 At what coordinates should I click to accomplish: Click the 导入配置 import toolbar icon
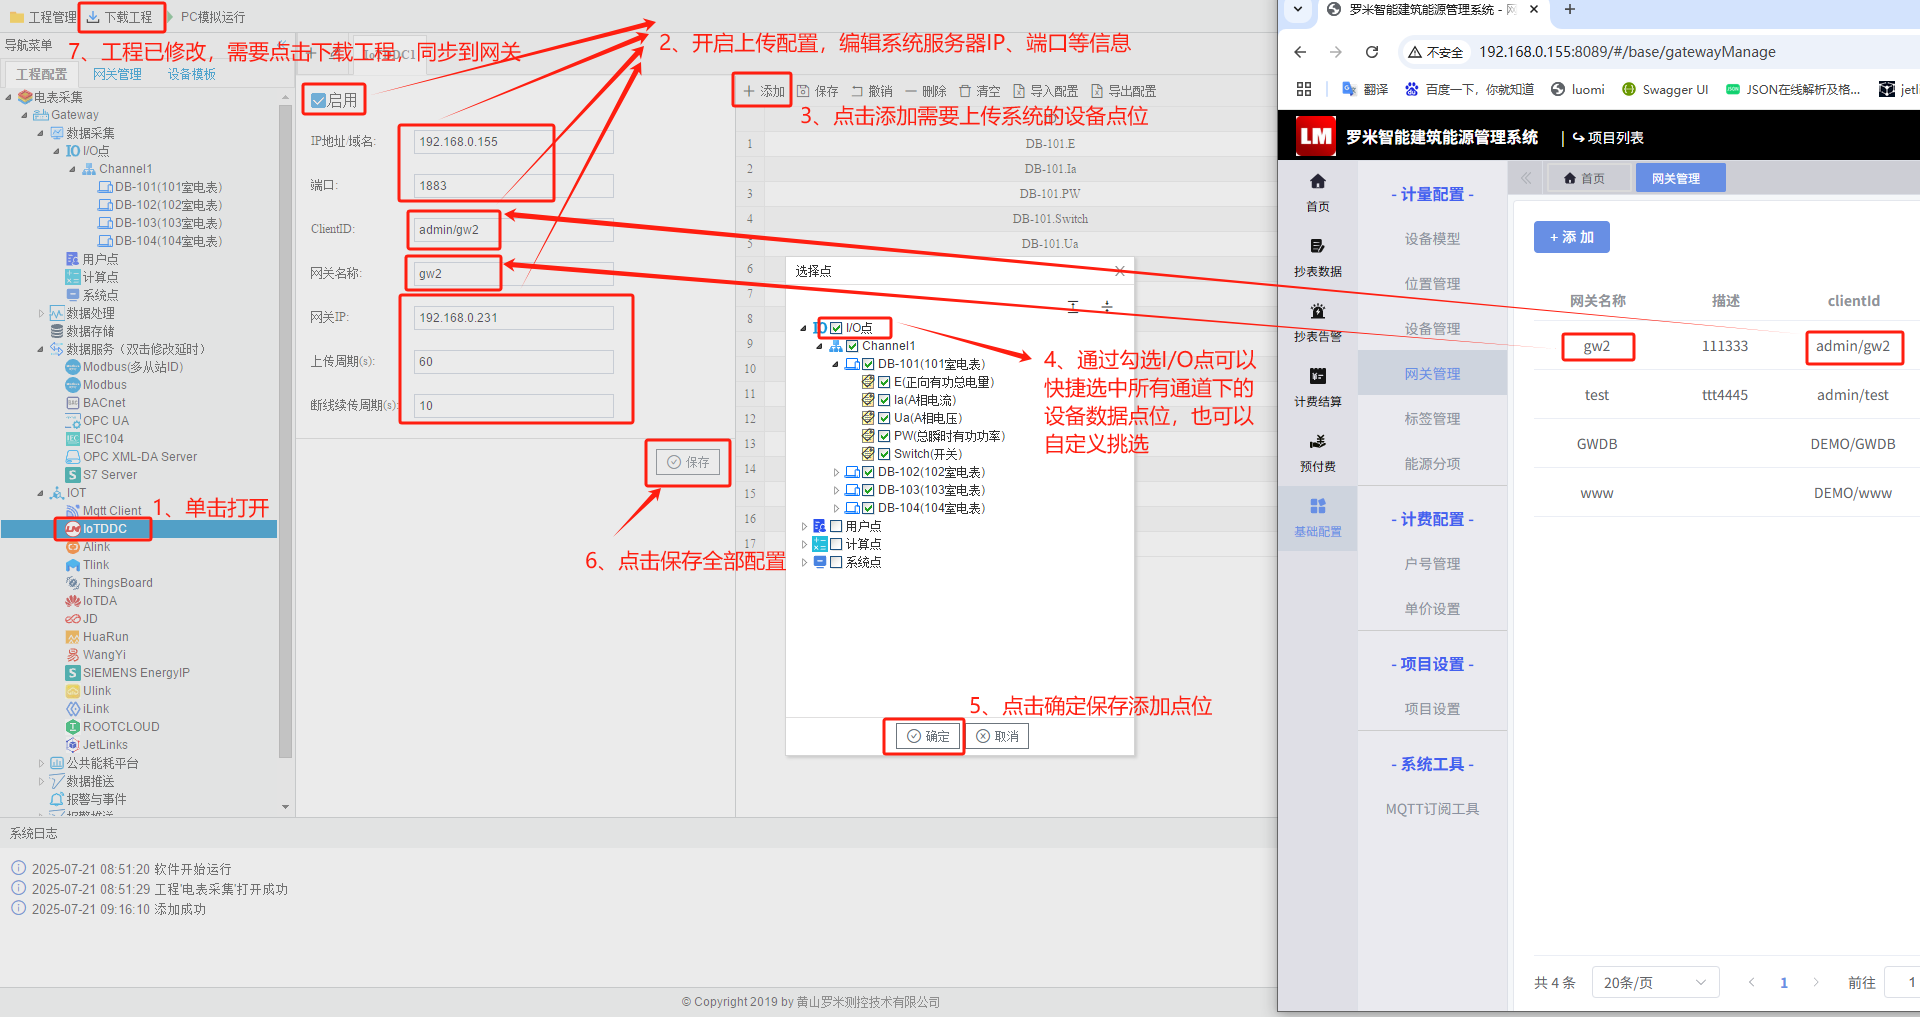1019,91
